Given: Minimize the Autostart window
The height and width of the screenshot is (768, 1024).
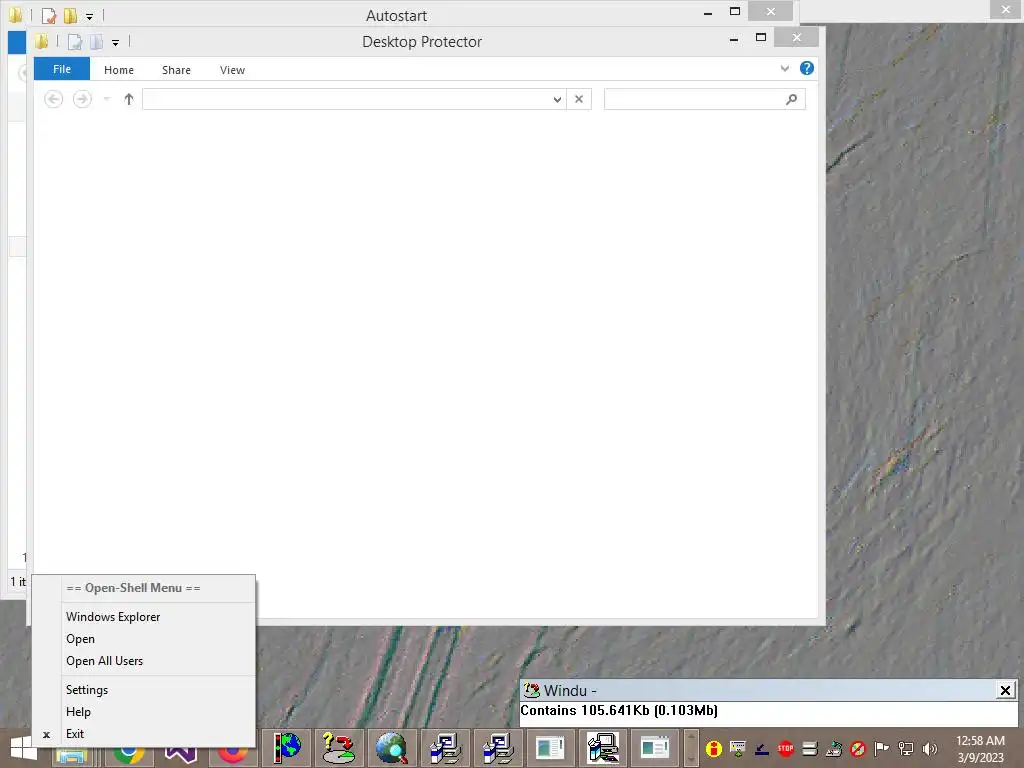Looking at the screenshot, I should tap(708, 12).
